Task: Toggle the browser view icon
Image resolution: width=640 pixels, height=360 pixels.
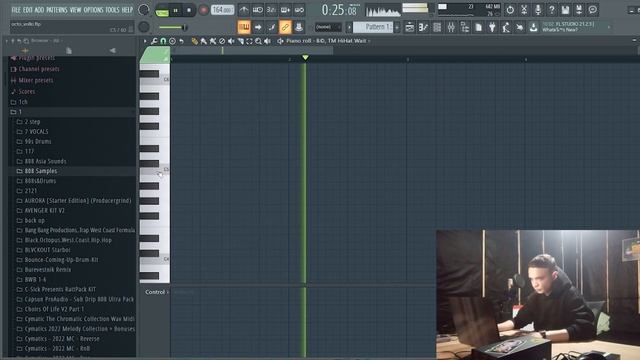Action: [x=465, y=27]
